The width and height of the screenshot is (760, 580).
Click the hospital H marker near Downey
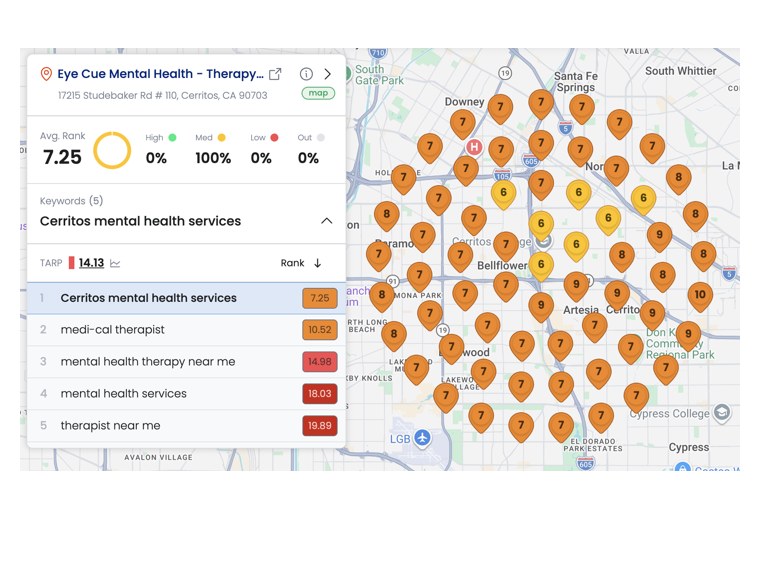pos(474,147)
